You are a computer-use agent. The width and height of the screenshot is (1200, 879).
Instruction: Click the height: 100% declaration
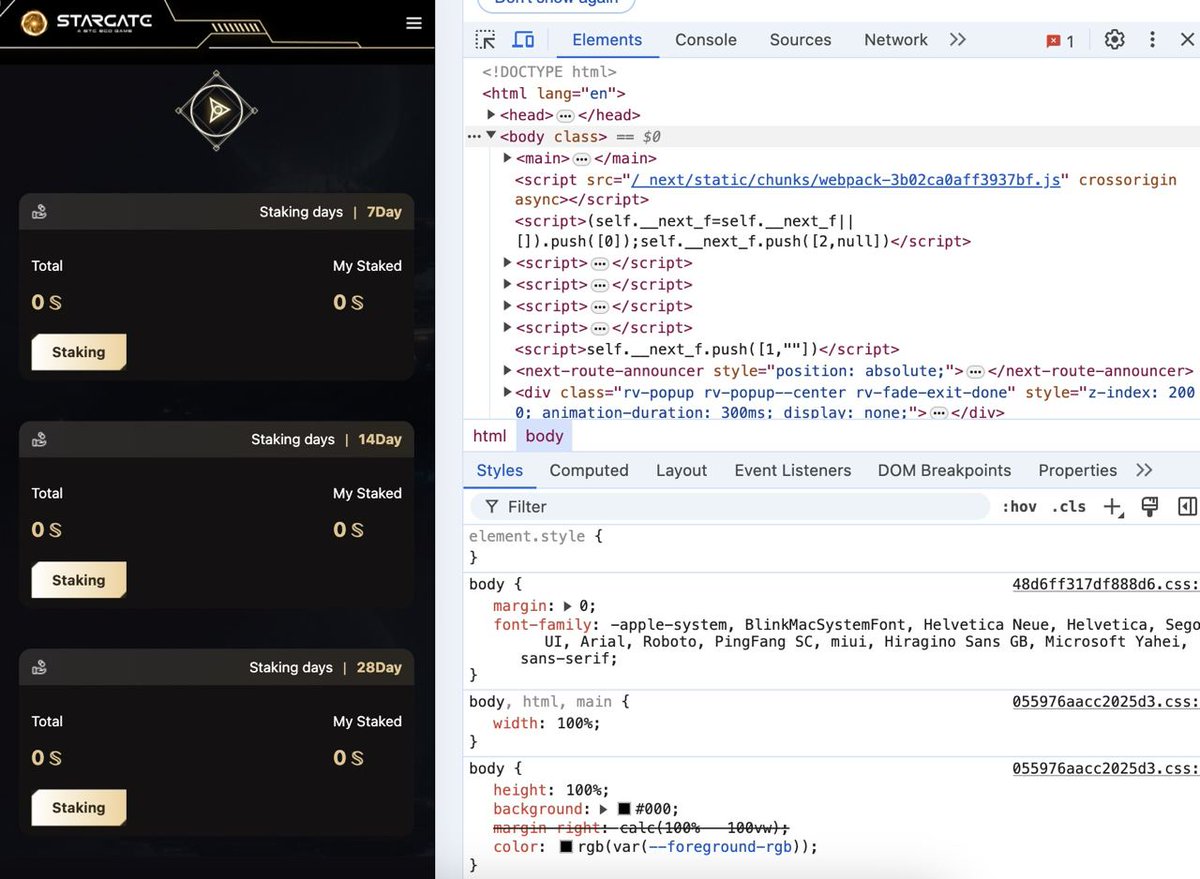[x=551, y=790]
